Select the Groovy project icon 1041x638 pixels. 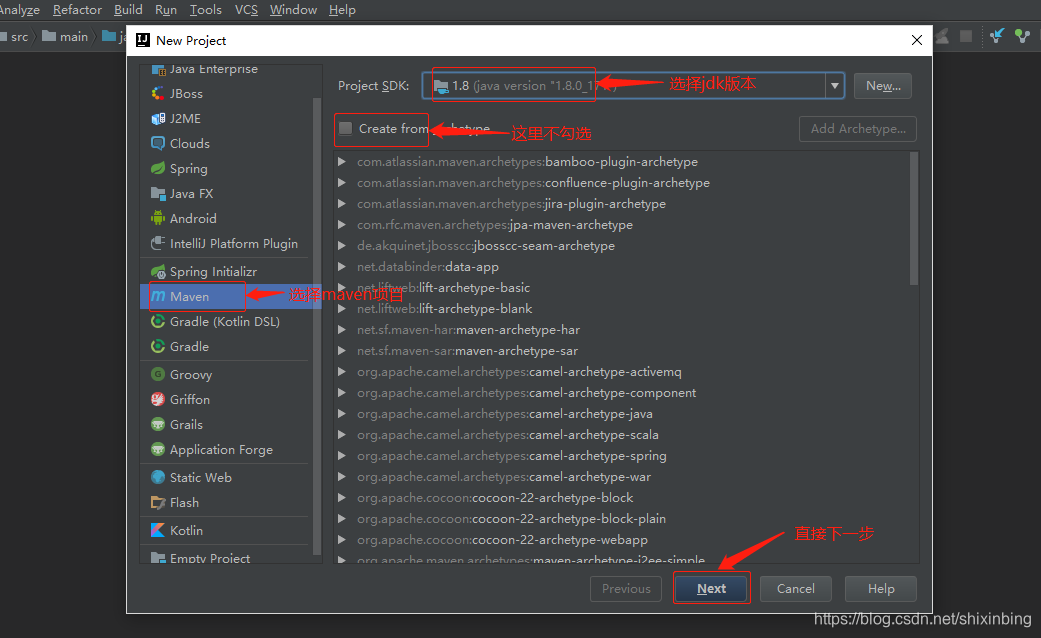point(158,374)
